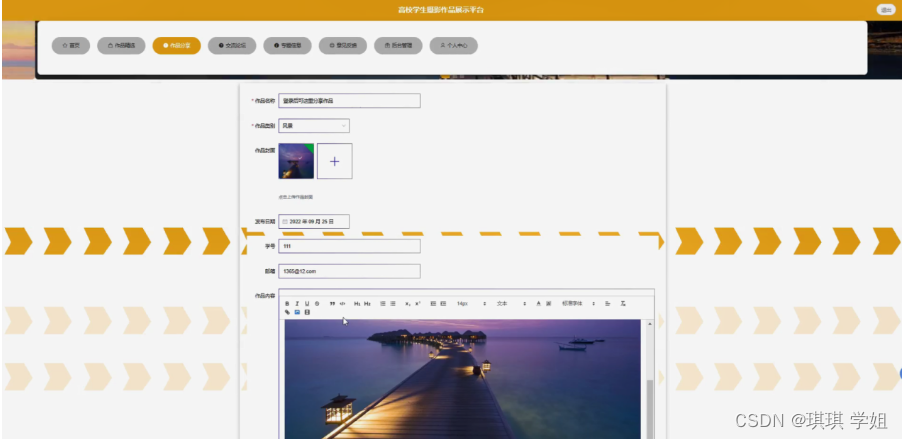Select the highlighted orange 作品分享 tab
This screenshot has height=439, width=903.
click(x=176, y=46)
